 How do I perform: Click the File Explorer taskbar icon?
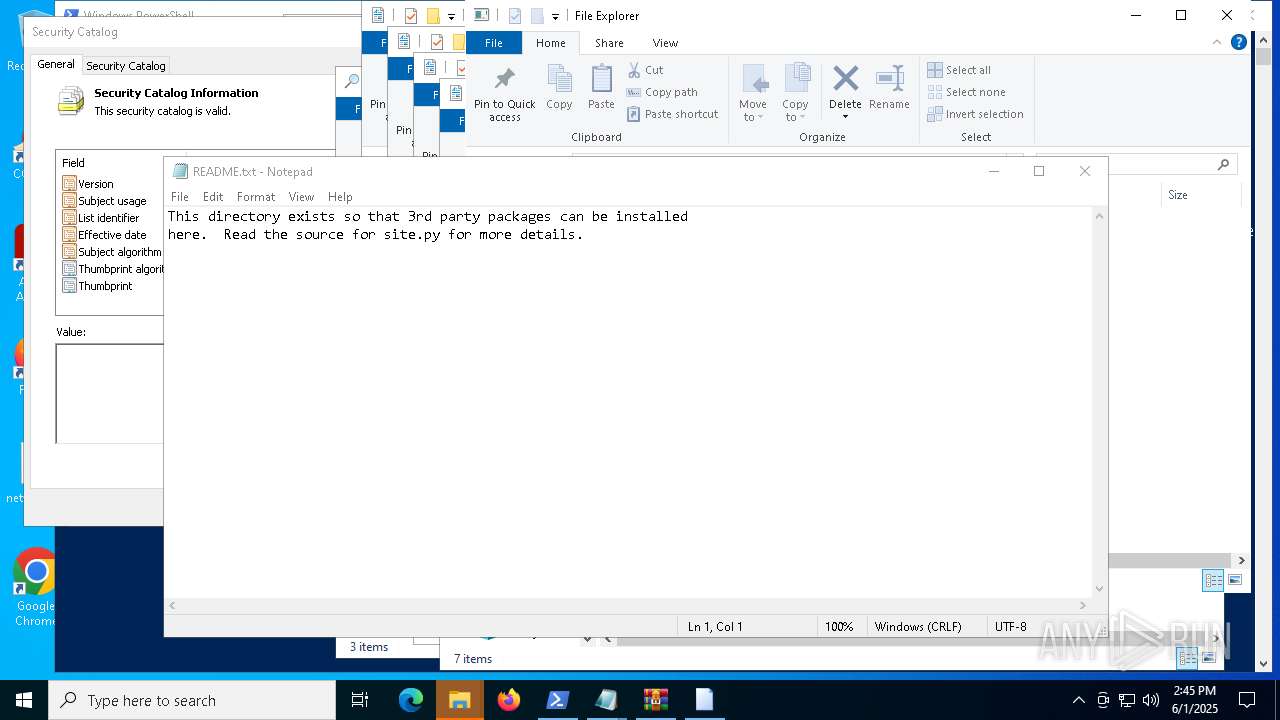(460, 700)
